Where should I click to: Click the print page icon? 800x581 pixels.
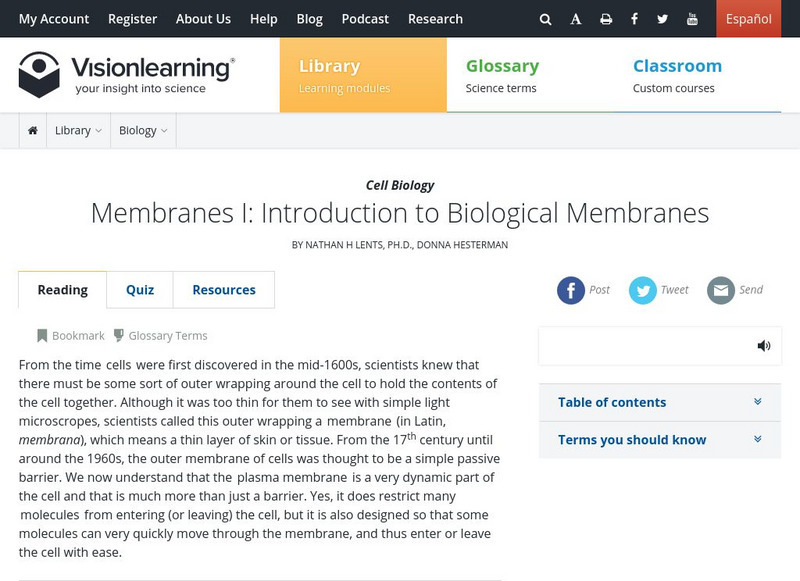tap(606, 19)
